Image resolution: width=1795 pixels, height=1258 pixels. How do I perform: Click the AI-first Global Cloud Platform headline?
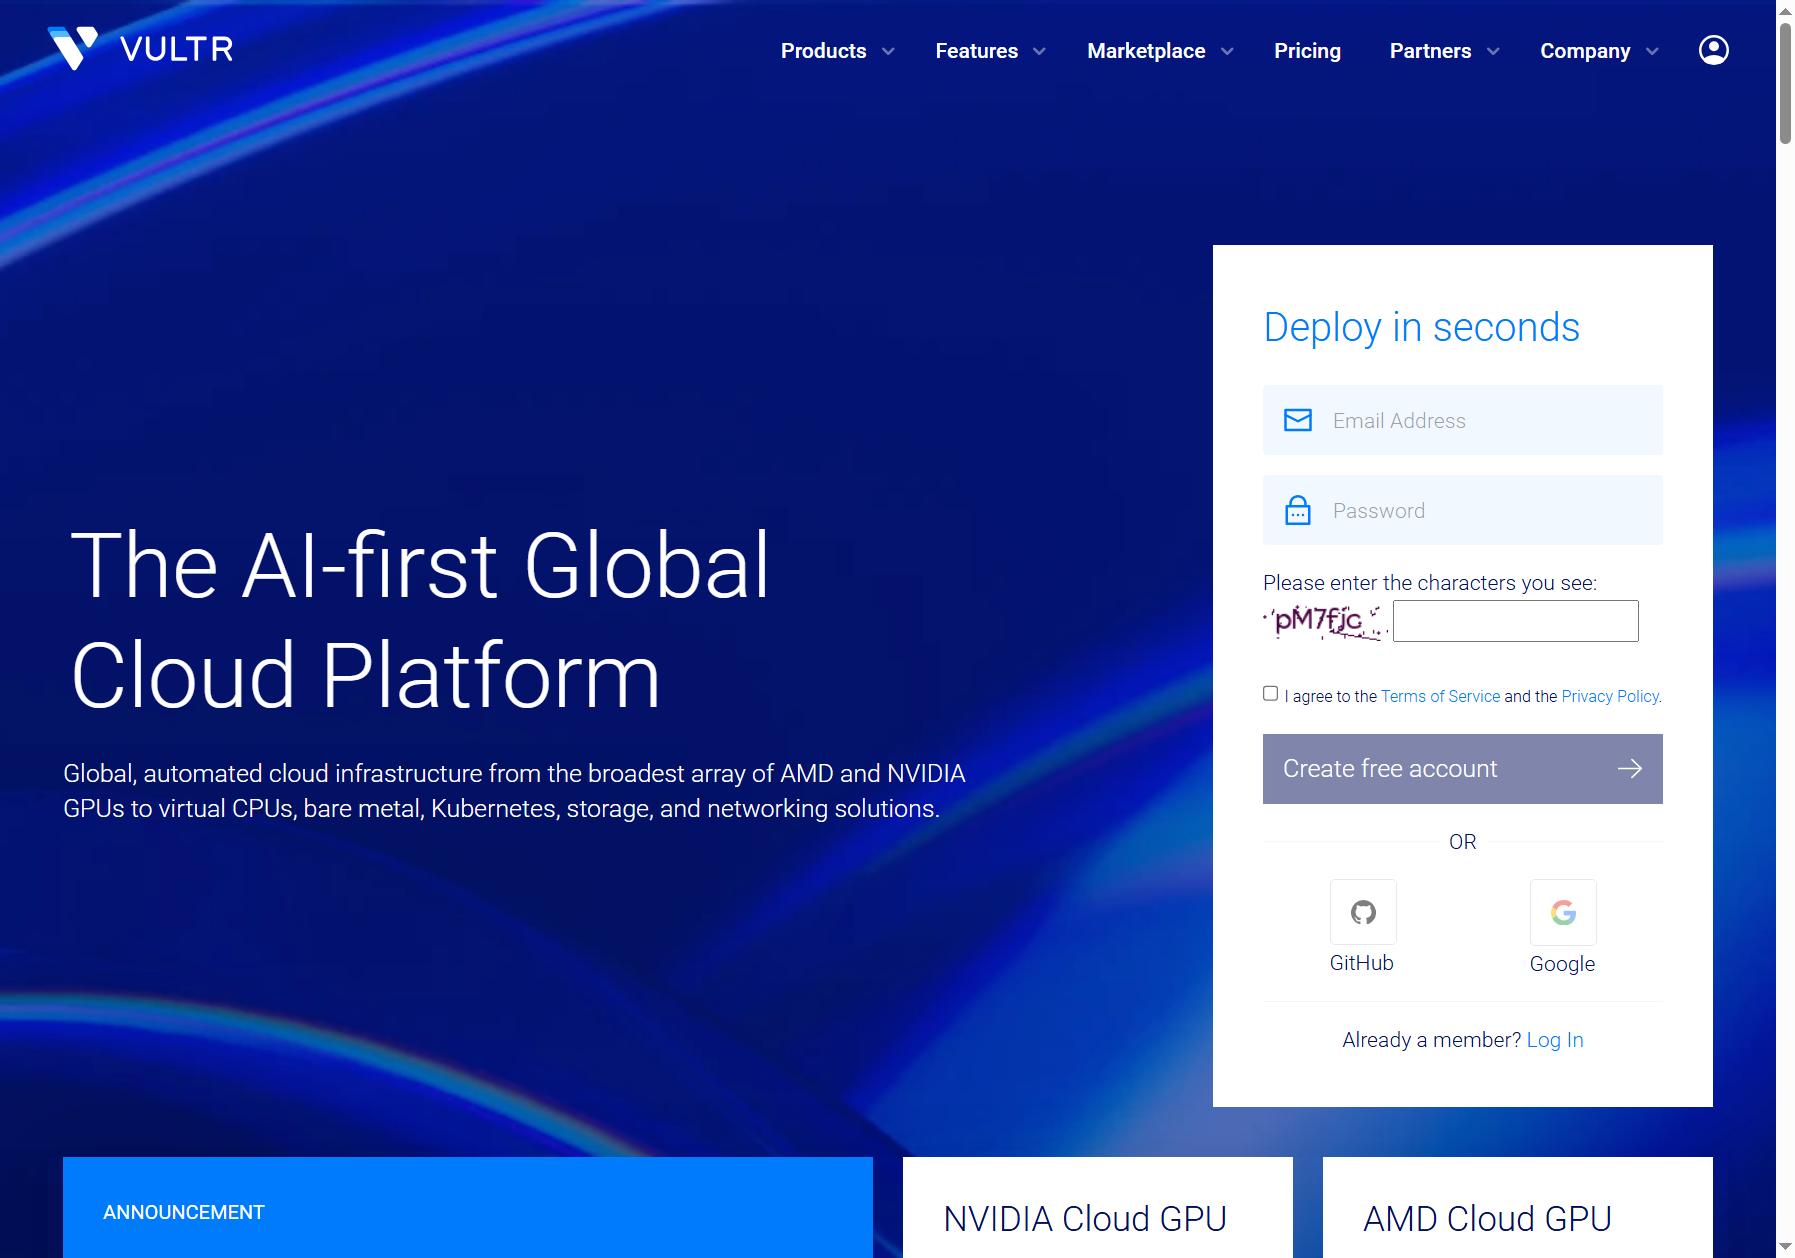coord(420,620)
